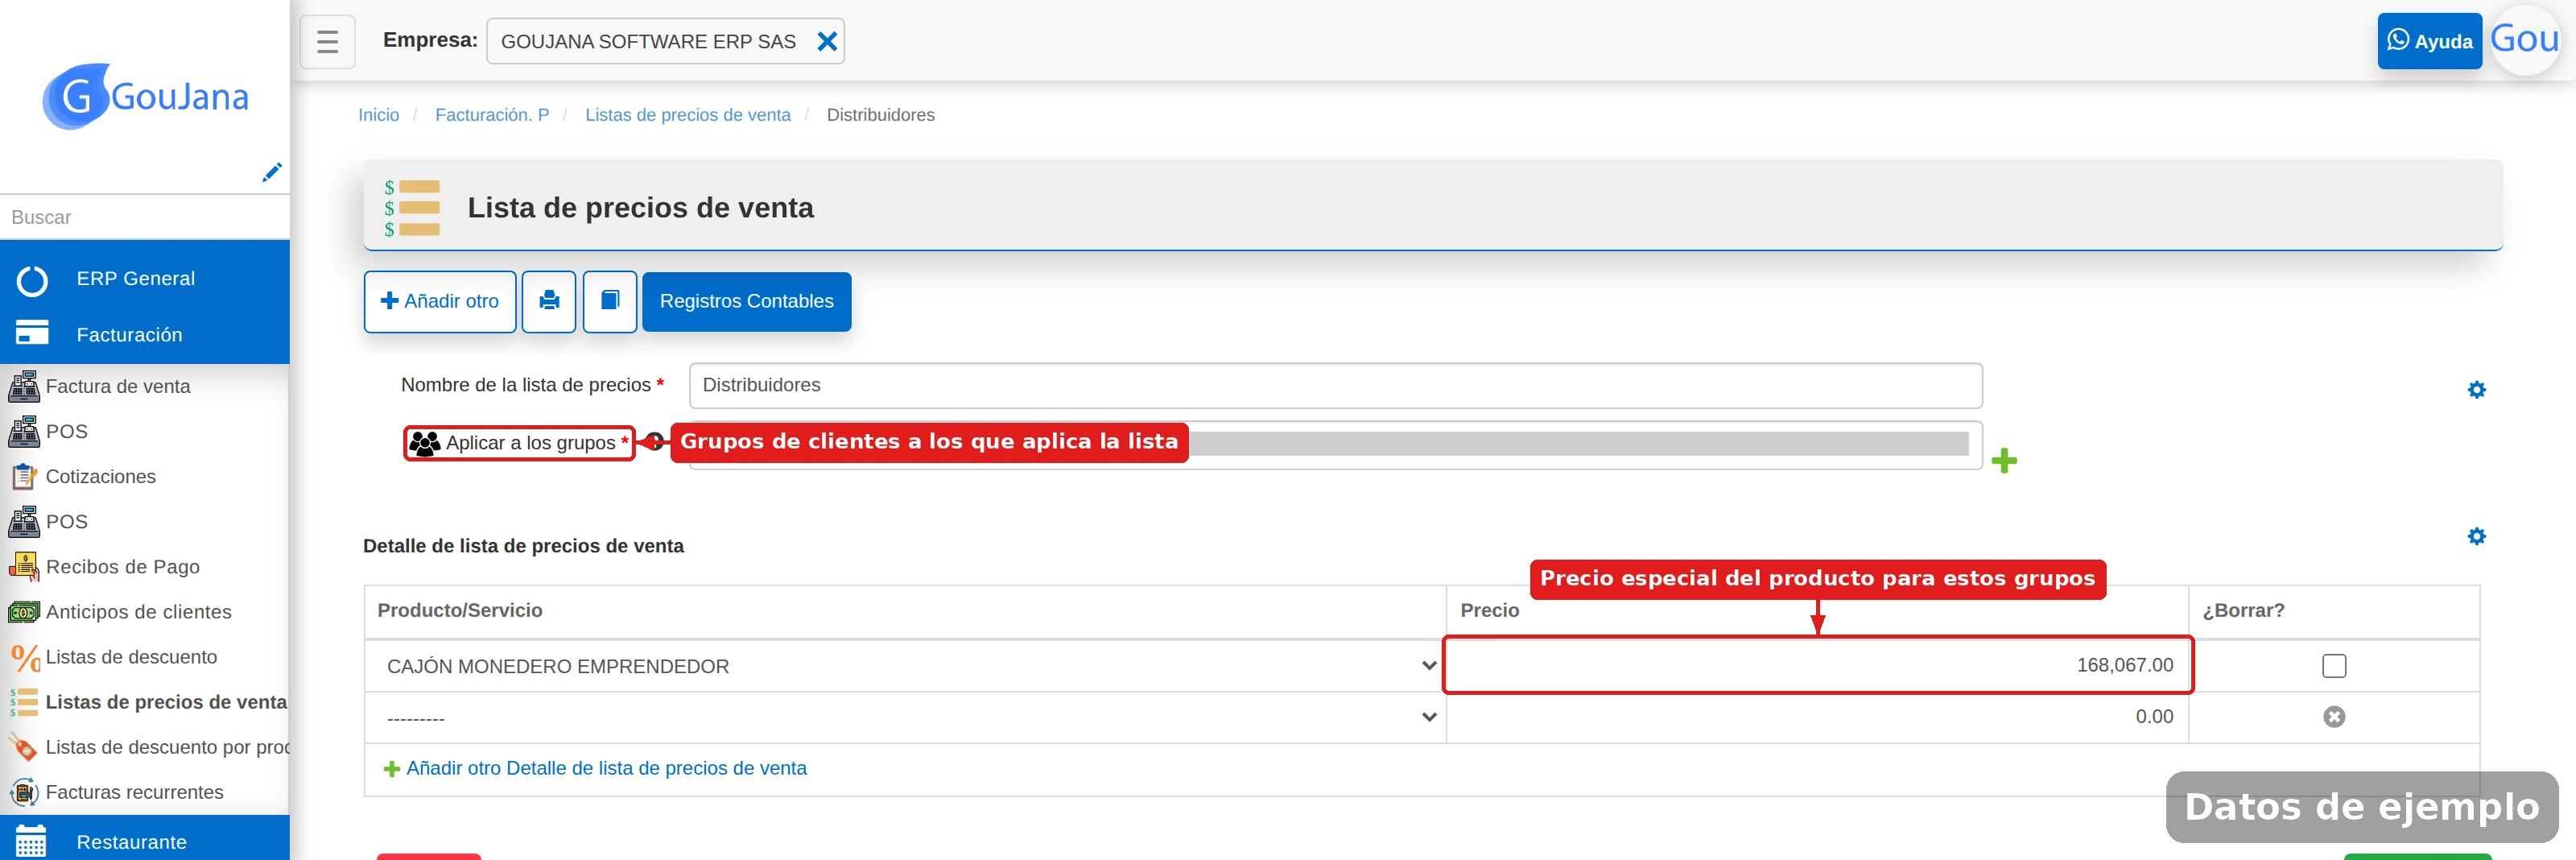Image resolution: width=2576 pixels, height=860 pixels.
Task: Go to Facturación. P breadcrumb
Action: point(492,115)
